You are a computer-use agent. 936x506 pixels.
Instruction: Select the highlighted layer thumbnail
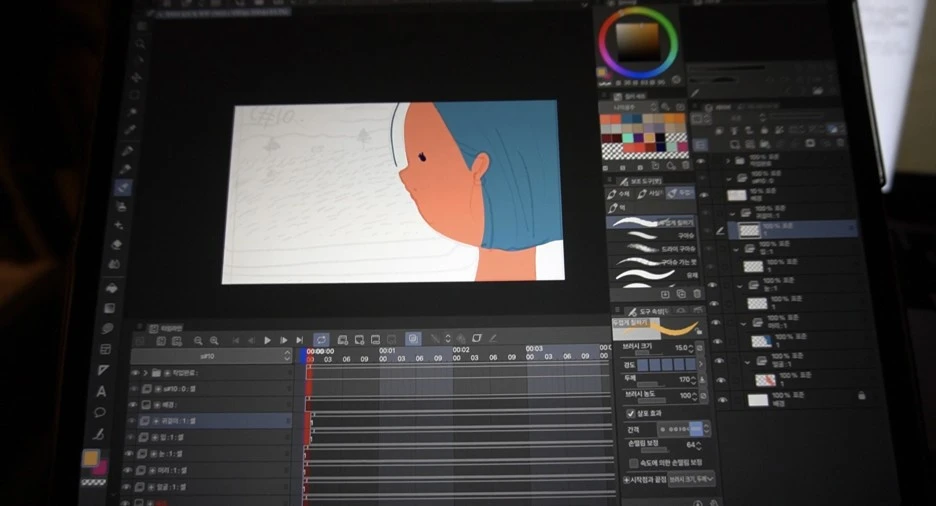[x=749, y=230]
